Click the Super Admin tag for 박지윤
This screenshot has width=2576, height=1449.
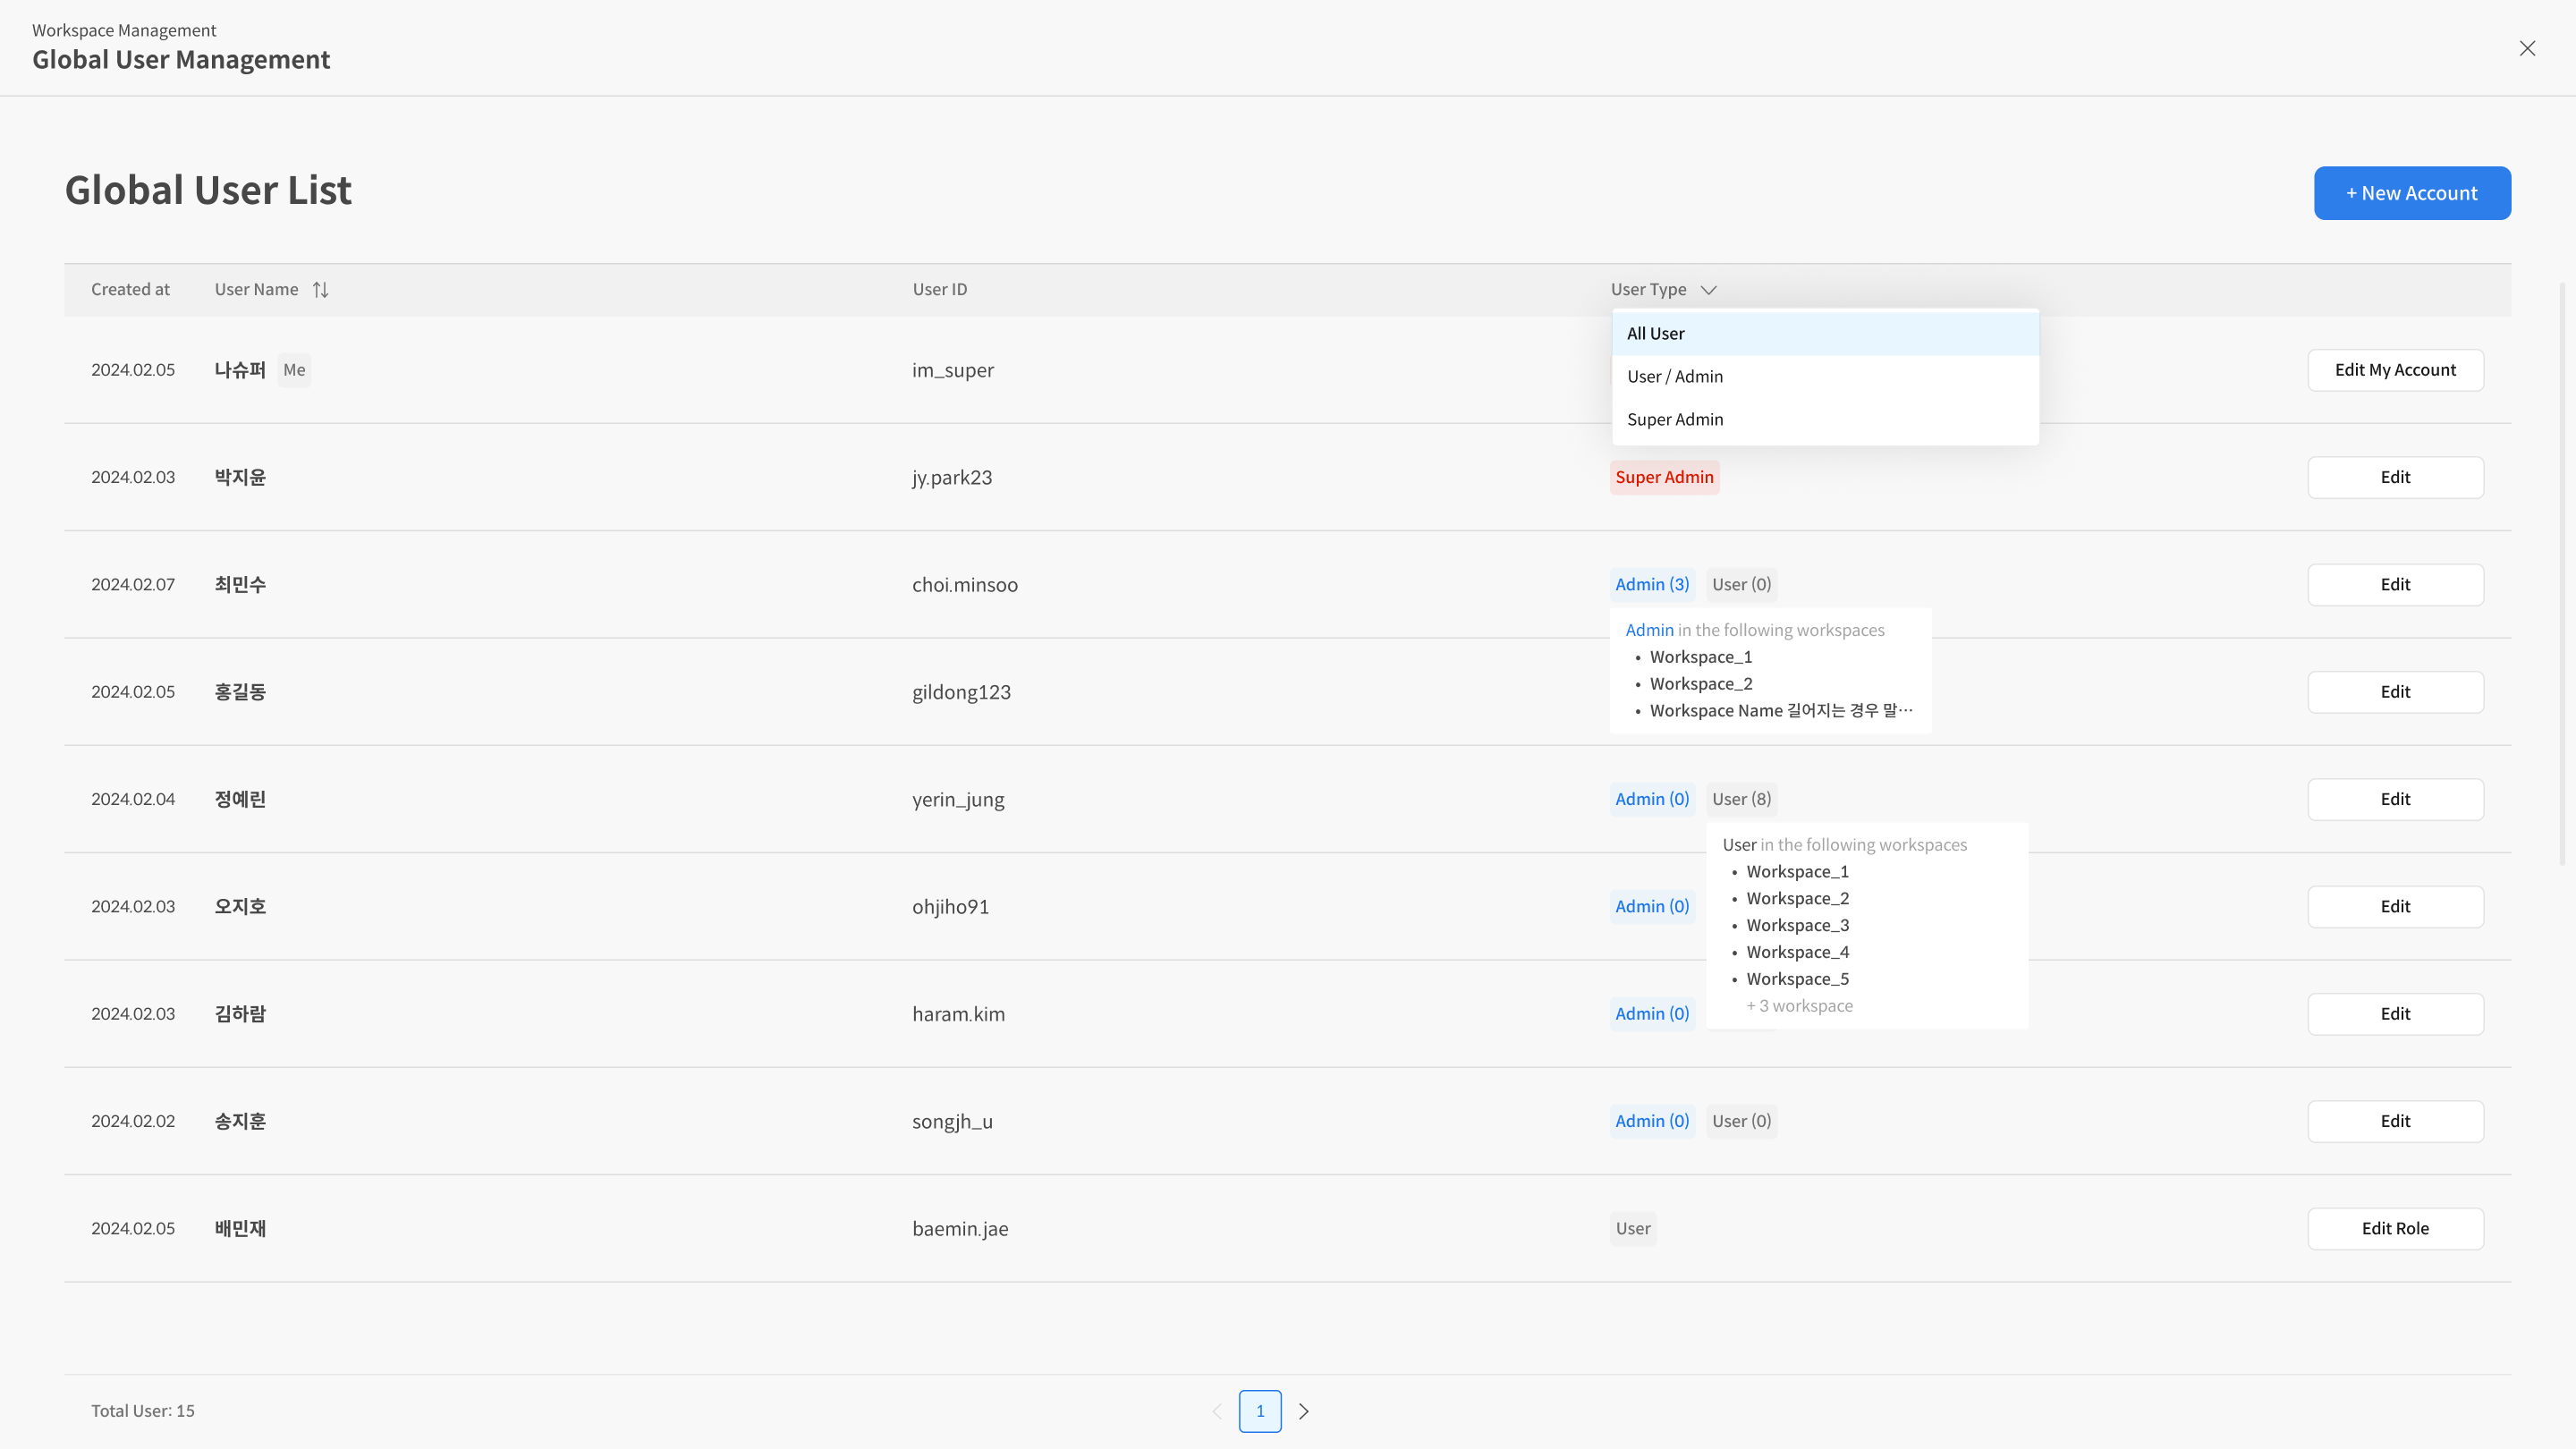[1664, 477]
